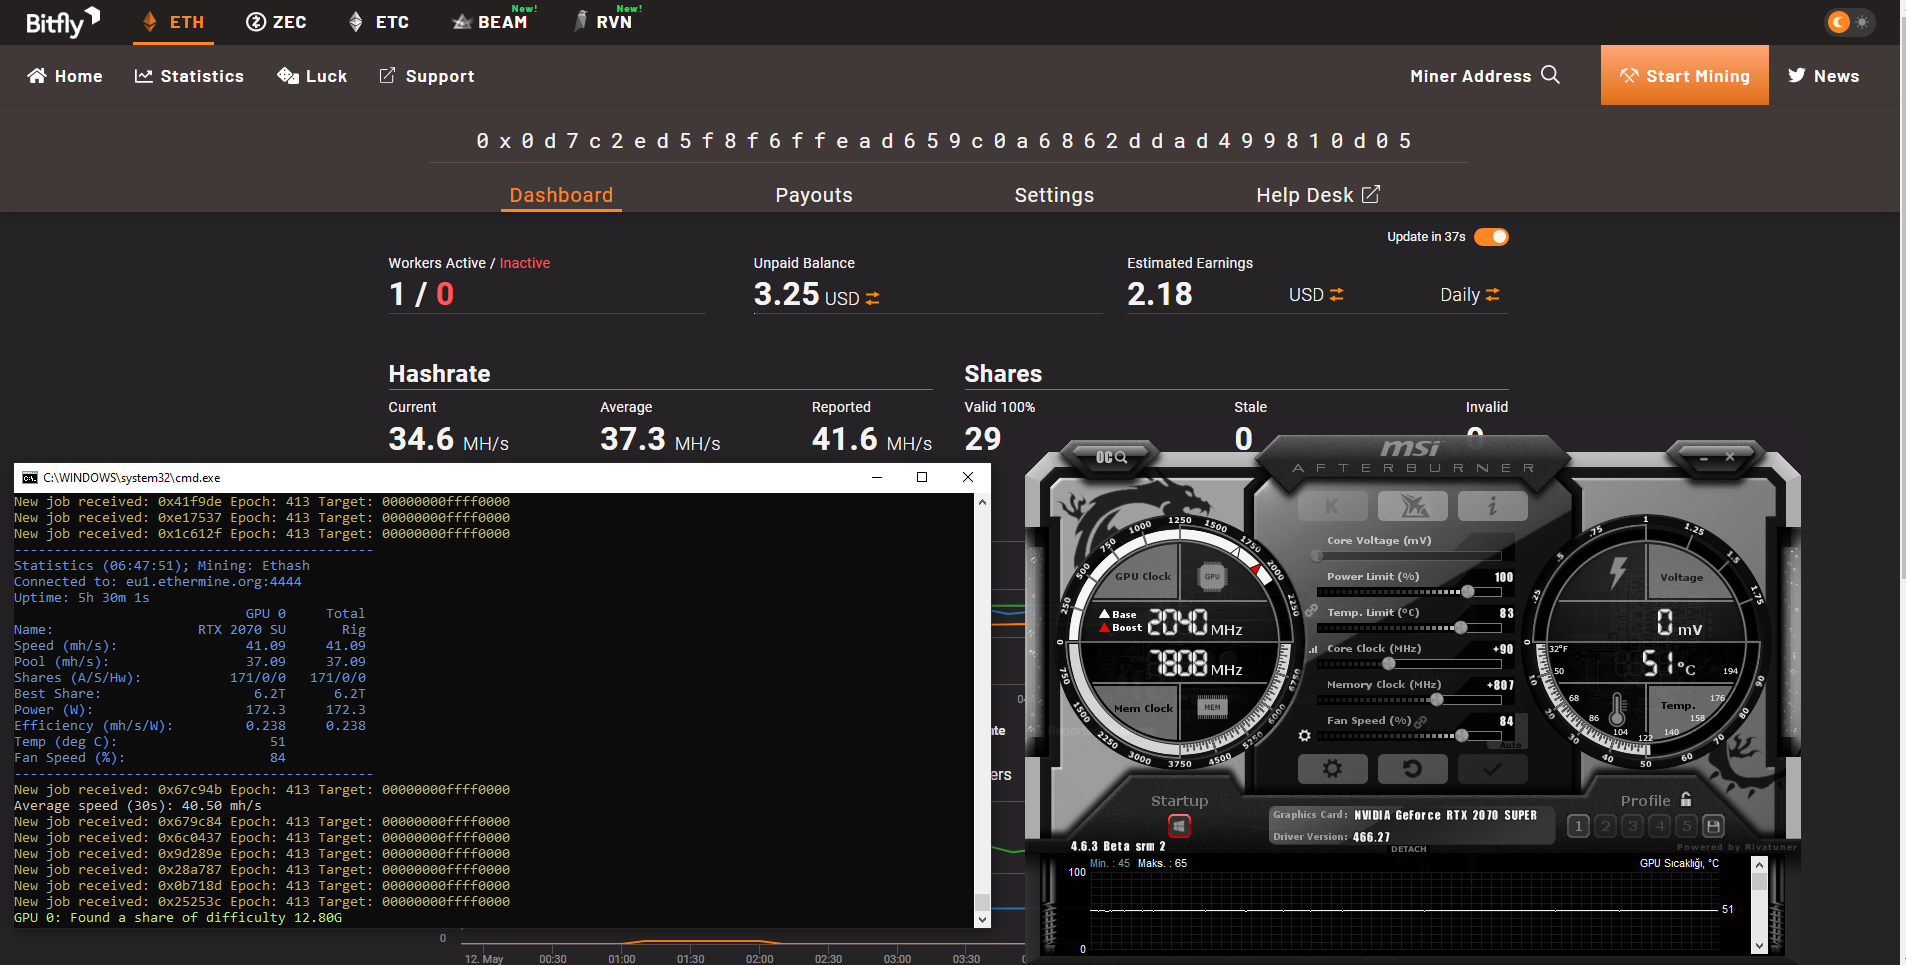Image resolution: width=1906 pixels, height=965 pixels.
Task: Click Afterburner reset button
Action: (1413, 769)
